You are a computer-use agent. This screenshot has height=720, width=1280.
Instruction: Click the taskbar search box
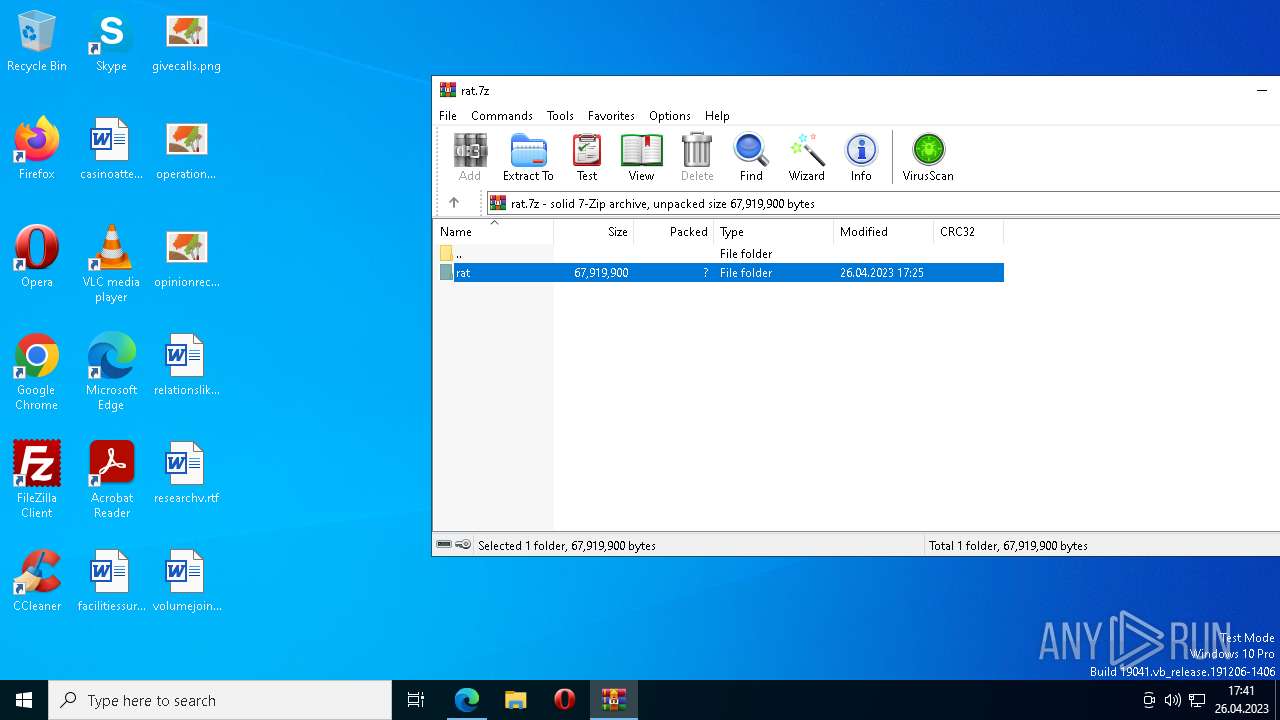(x=220, y=700)
